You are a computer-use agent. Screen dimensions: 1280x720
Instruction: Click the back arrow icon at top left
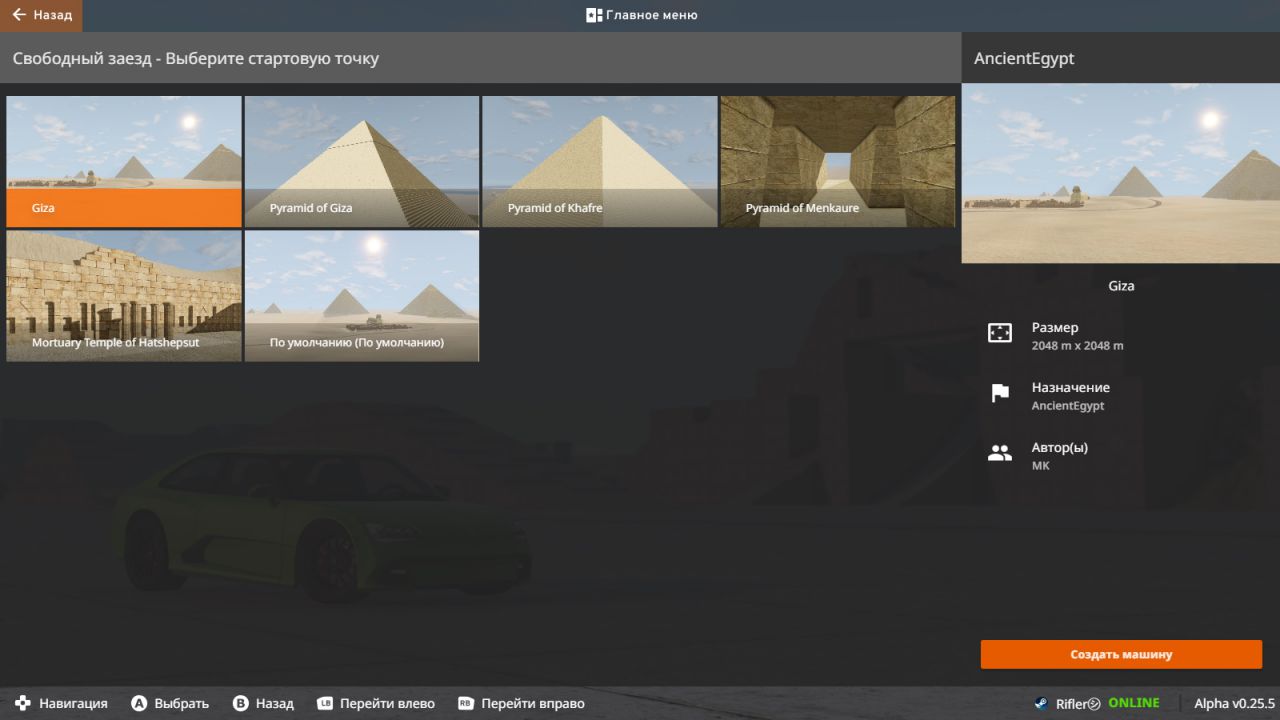19,15
